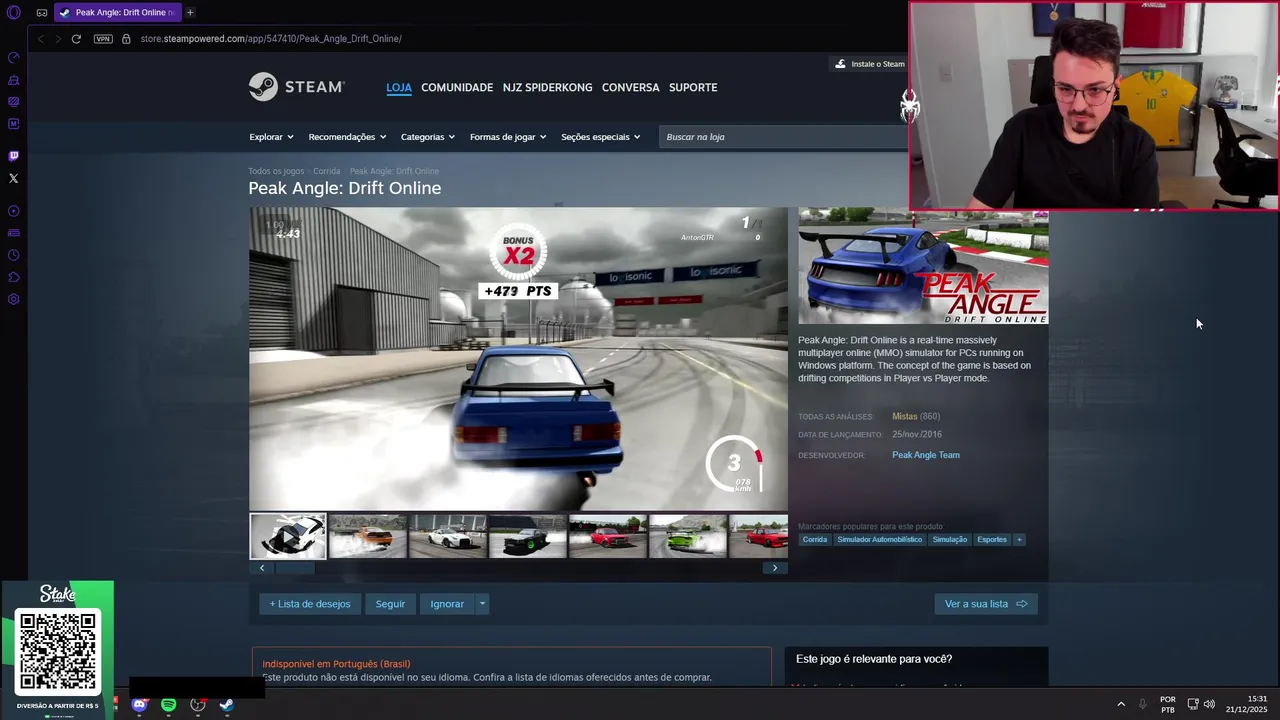Open the Player sidebar icon
The height and width of the screenshot is (720, 1280).
[13, 211]
